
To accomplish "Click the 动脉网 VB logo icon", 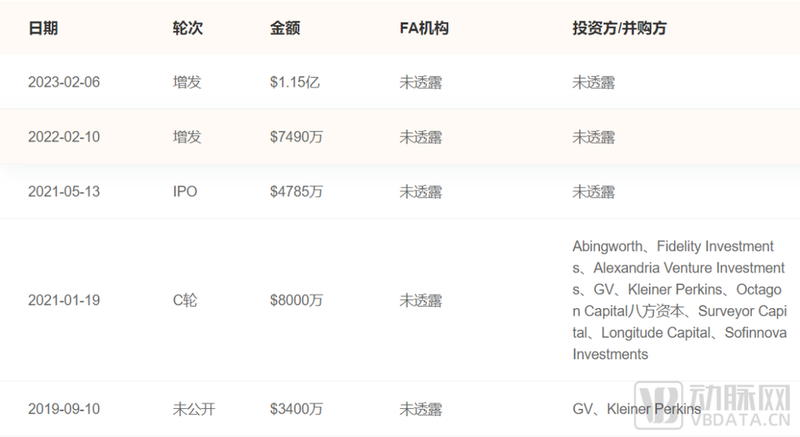I will pyautogui.click(x=682, y=409).
